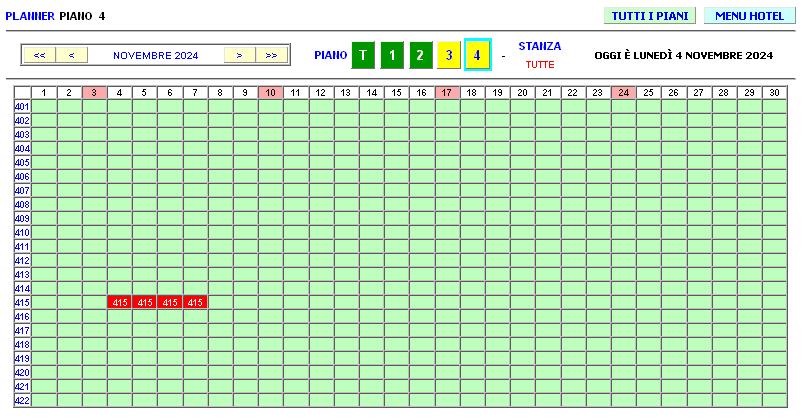The image size is (801, 419).
Task: Open room 412 row label
Action: (22, 261)
